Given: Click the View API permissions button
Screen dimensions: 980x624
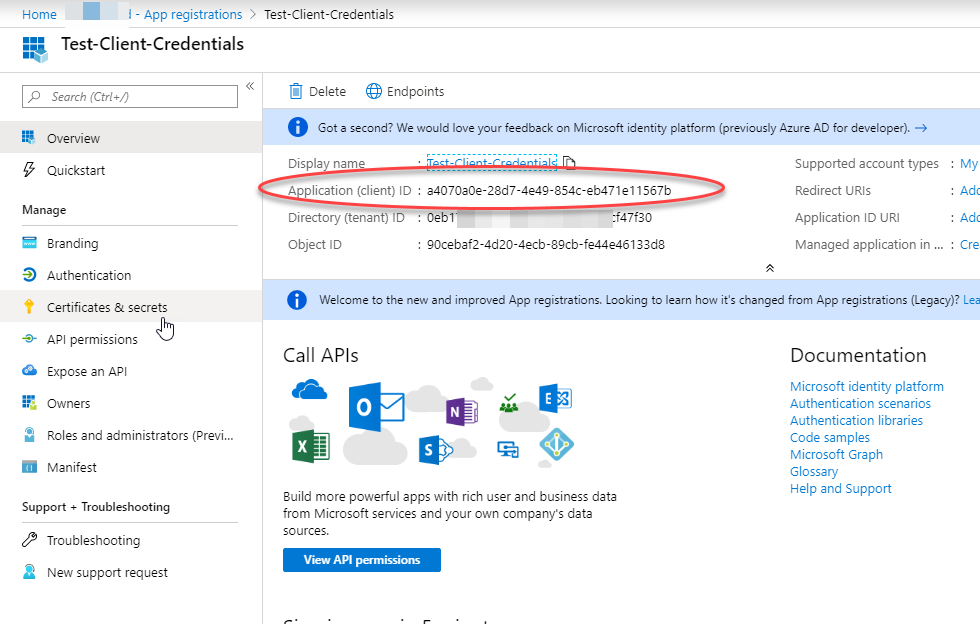Looking at the screenshot, I should [x=362, y=560].
